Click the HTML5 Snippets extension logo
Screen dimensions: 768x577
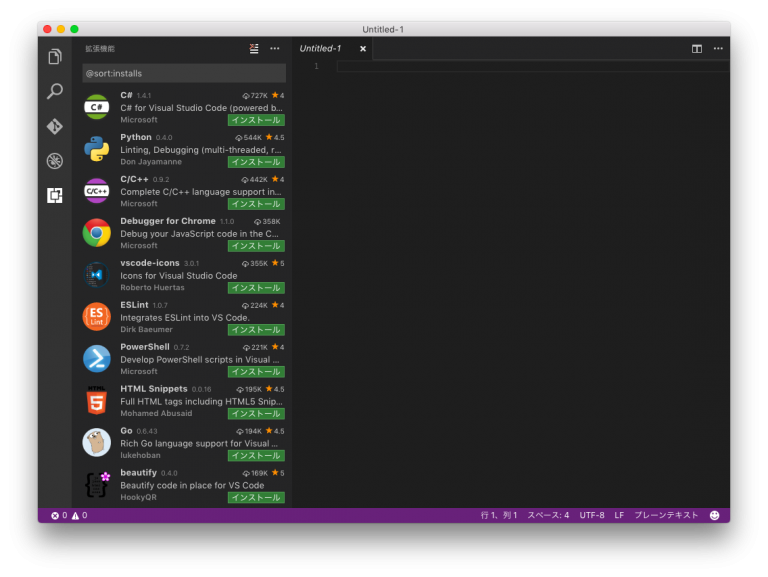click(96, 401)
